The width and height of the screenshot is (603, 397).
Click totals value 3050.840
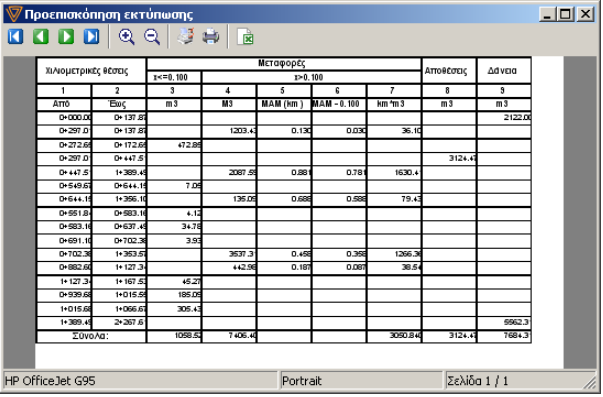point(405,336)
